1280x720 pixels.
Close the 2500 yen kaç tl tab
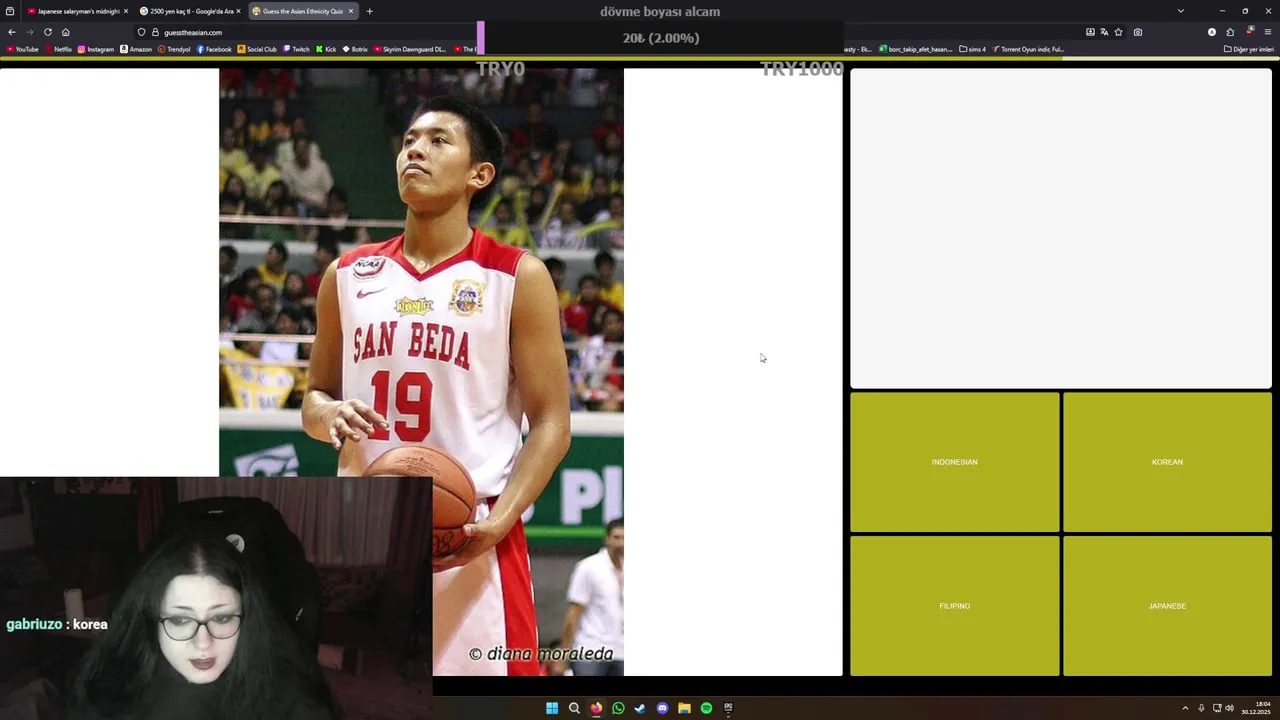238,11
